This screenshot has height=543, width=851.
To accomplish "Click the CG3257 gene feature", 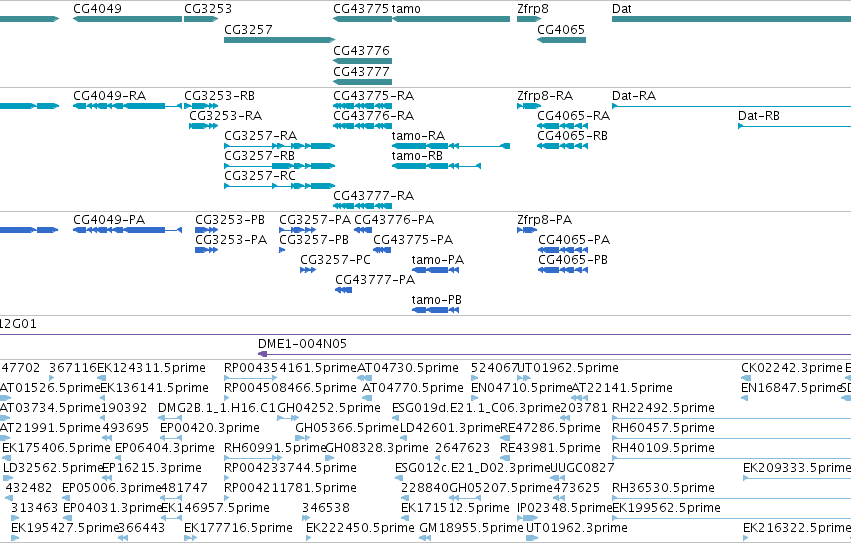I will pos(280,40).
